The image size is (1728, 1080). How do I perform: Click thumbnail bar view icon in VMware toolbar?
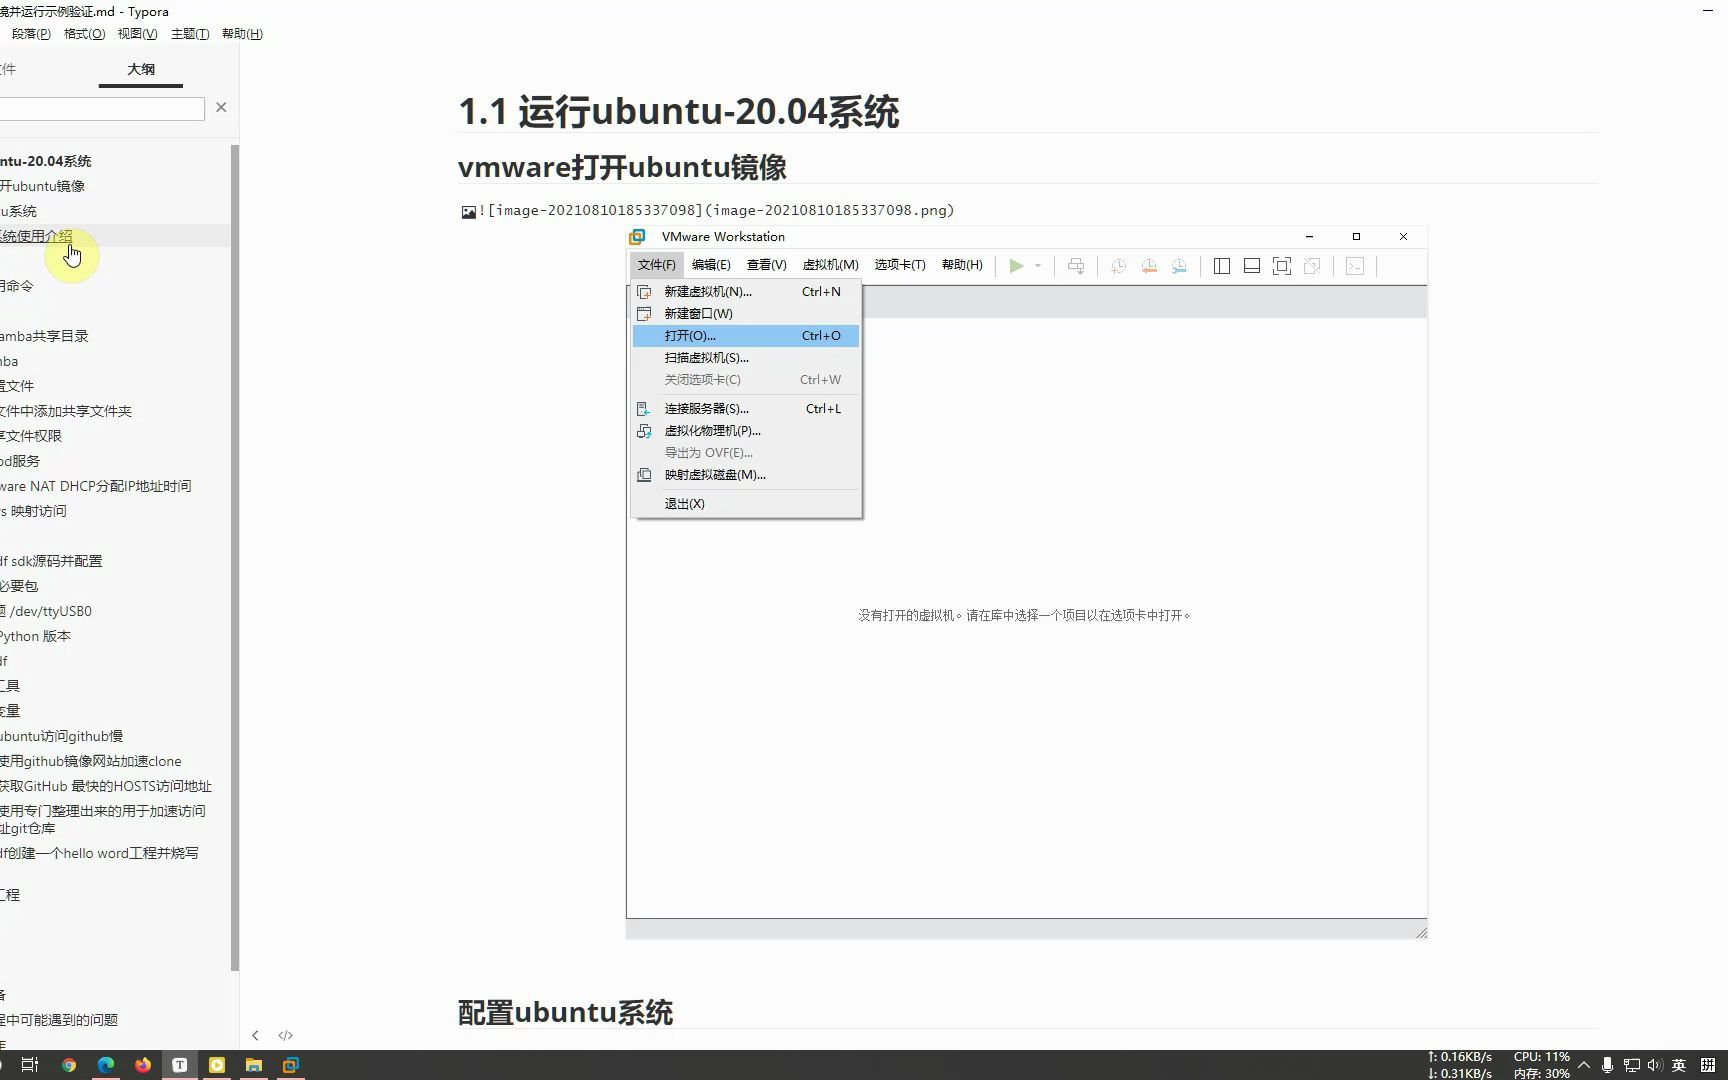(1251, 266)
